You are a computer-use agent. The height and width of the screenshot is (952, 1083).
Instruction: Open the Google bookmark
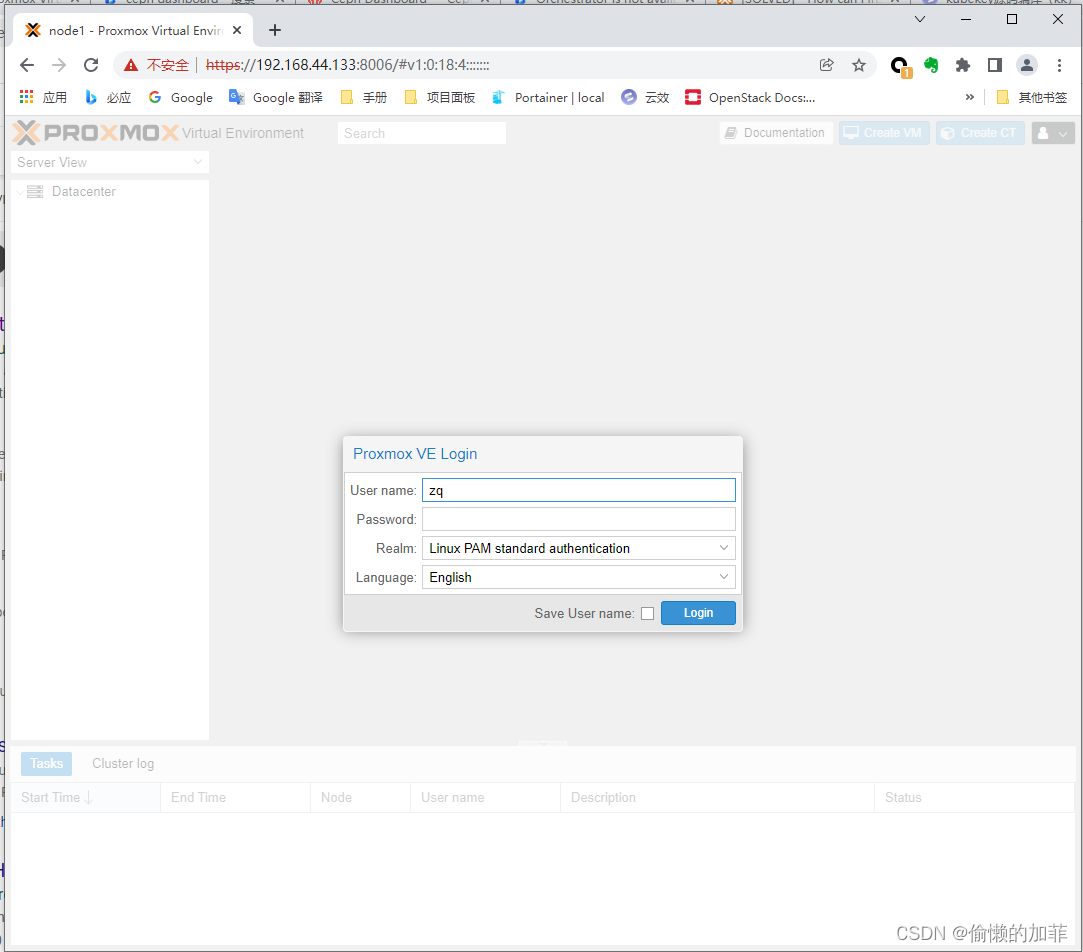(181, 97)
